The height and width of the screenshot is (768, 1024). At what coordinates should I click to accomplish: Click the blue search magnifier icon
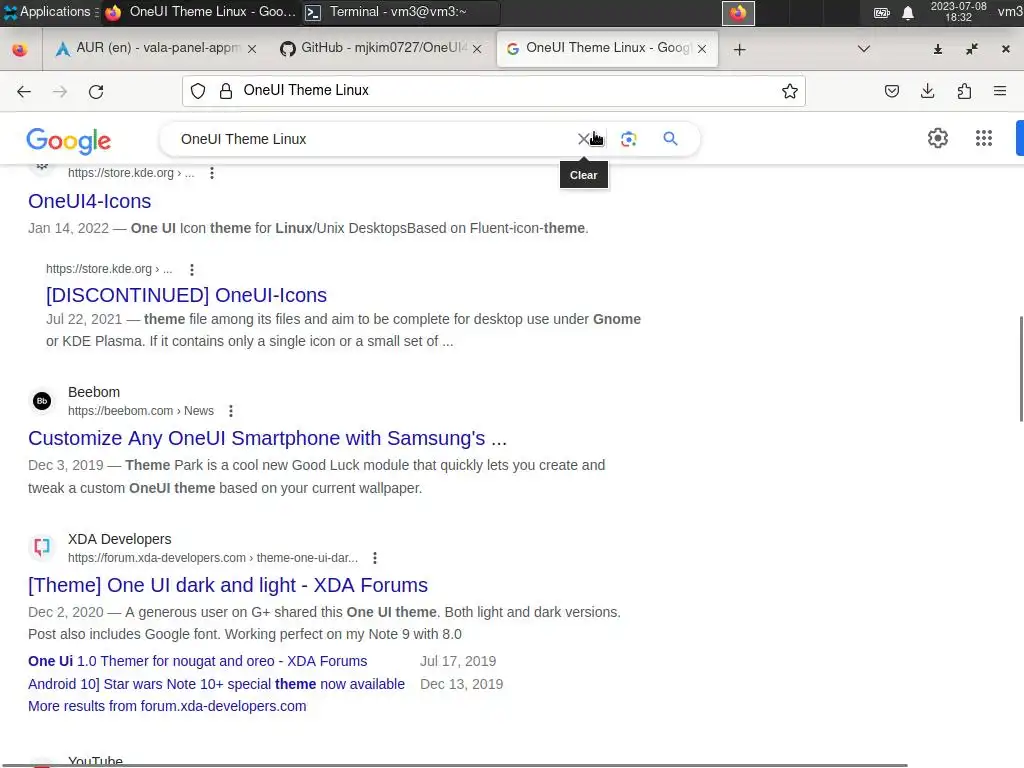[670, 138]
